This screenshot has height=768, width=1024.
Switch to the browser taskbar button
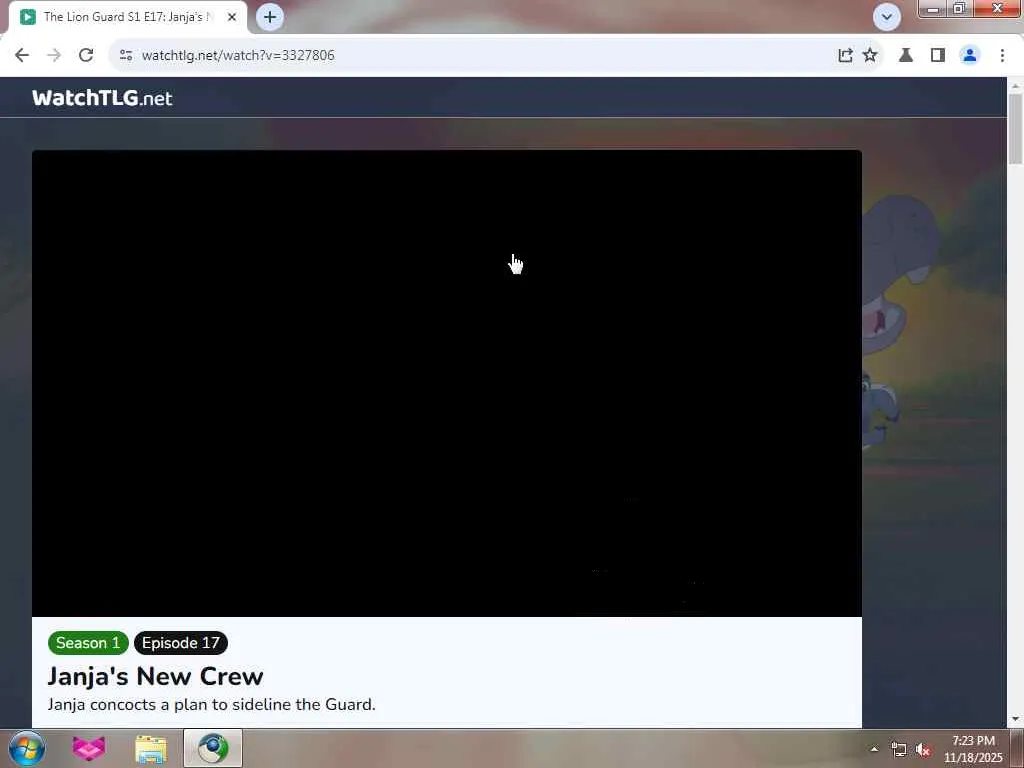(x=213, y=748)
